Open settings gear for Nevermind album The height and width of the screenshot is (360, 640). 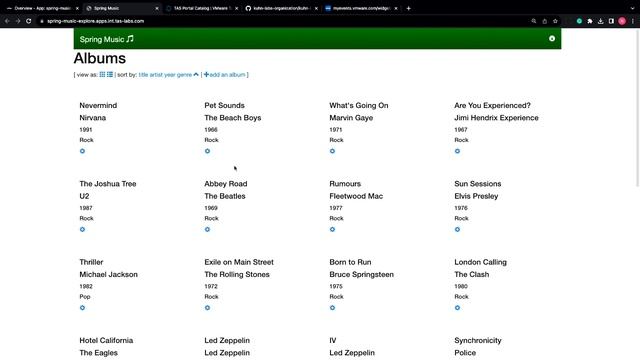click(x=82, y=151)
